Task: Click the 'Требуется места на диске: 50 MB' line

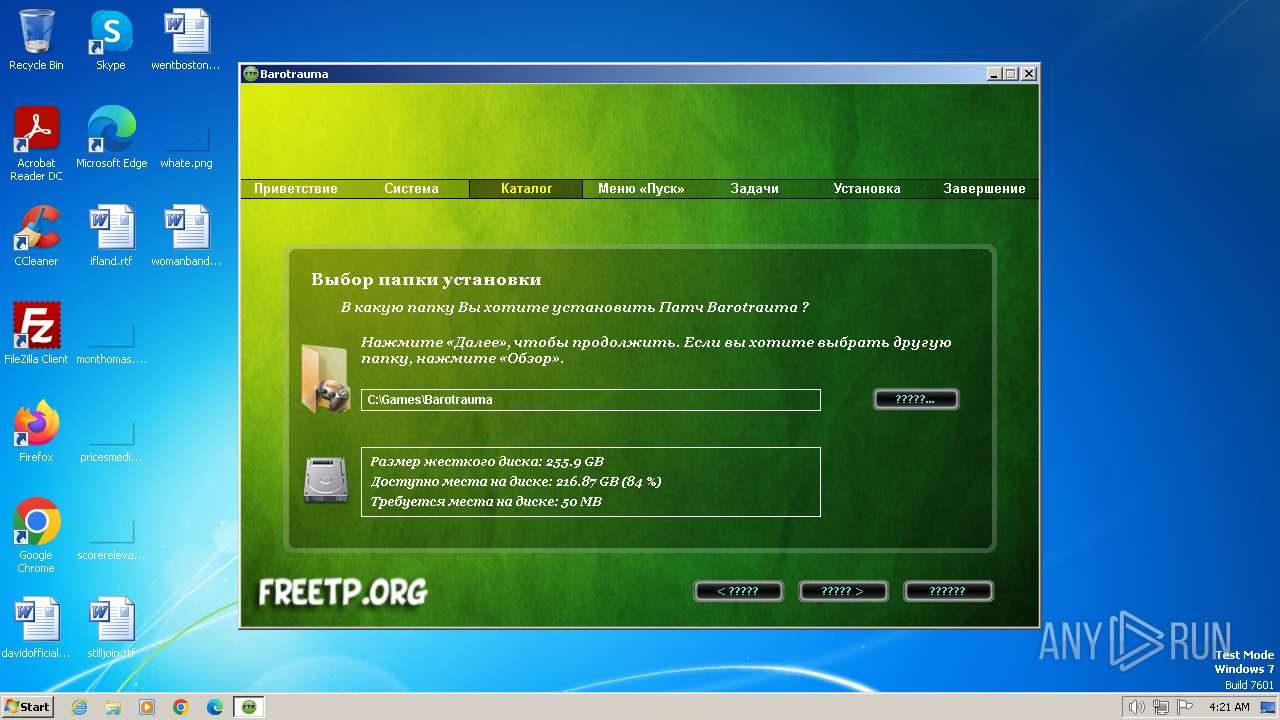Action: 486,502
